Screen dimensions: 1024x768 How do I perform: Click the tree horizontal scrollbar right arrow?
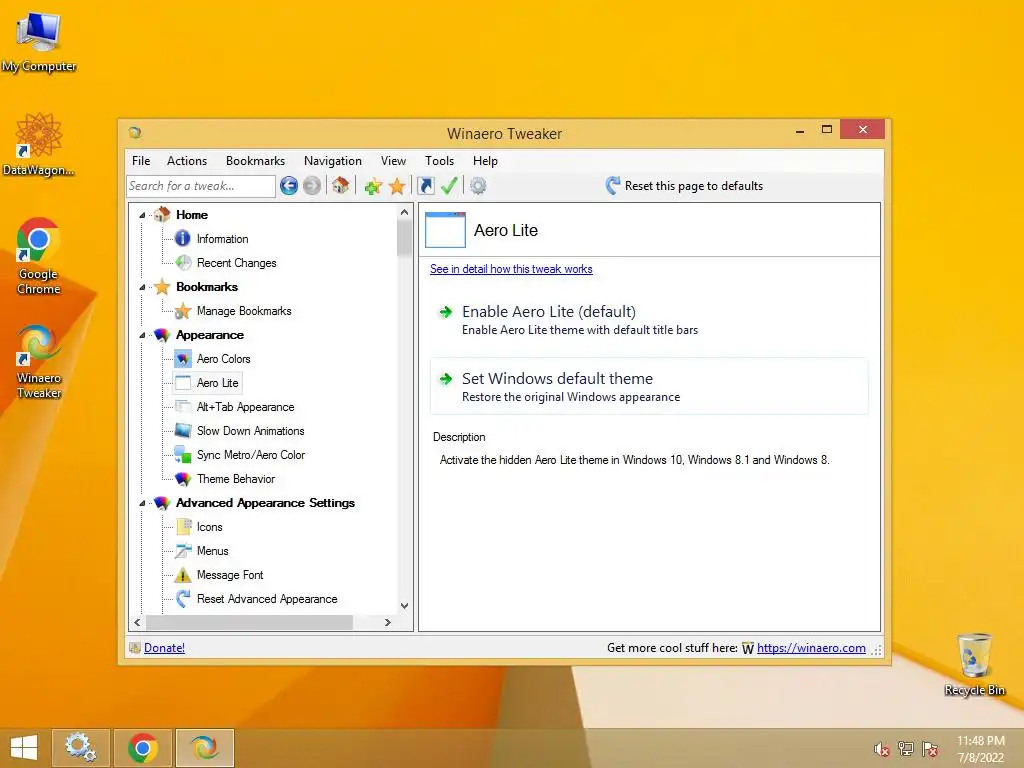(388, 622)
